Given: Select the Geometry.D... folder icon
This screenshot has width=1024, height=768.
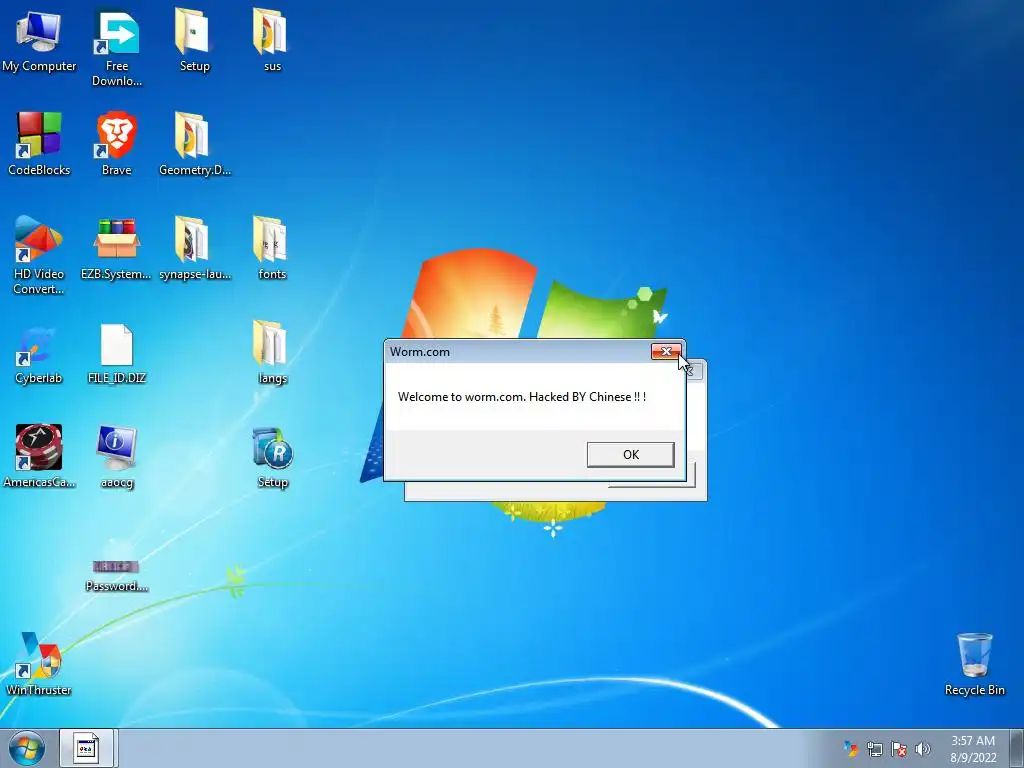Looking at the screenshot, I should [194, 144].
